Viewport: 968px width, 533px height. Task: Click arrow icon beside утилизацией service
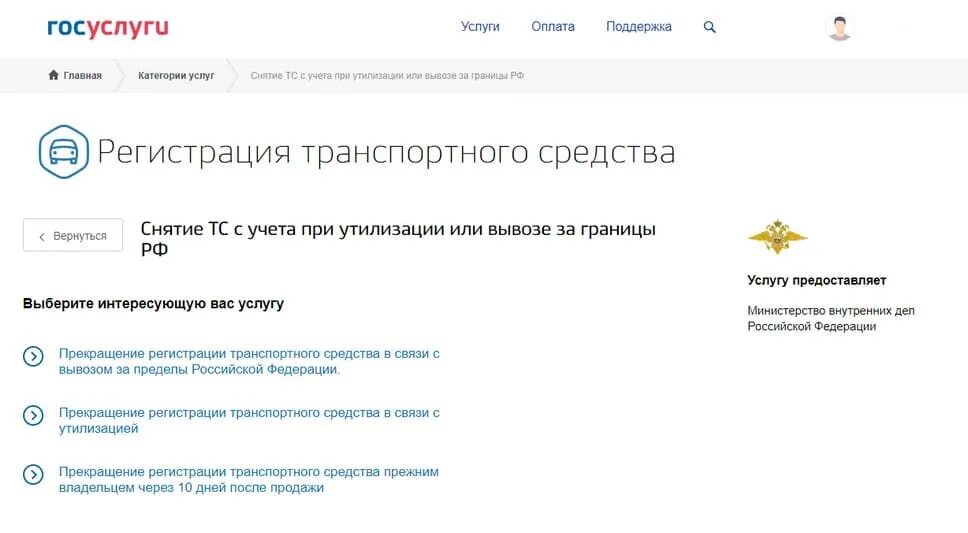coord(33,415)
